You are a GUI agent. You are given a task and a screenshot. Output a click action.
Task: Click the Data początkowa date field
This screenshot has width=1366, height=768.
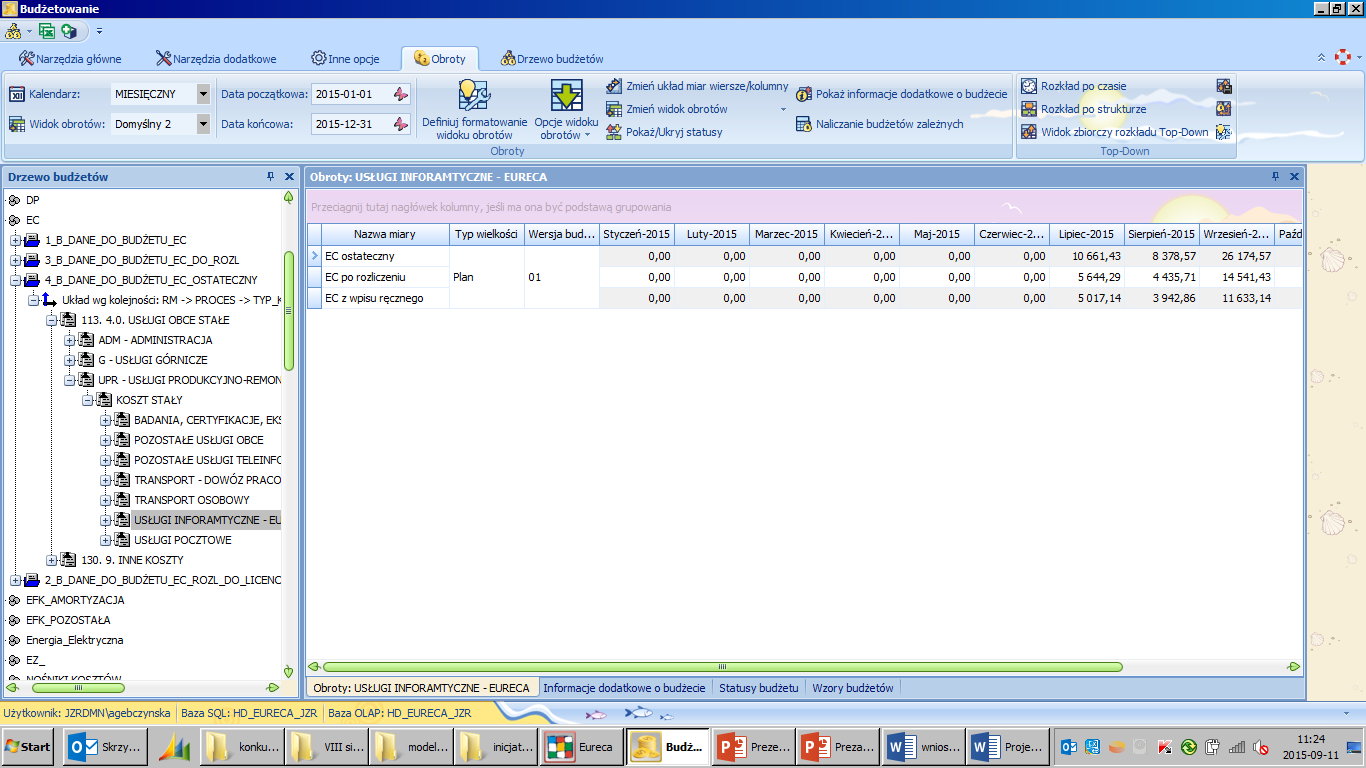[350, 94]
